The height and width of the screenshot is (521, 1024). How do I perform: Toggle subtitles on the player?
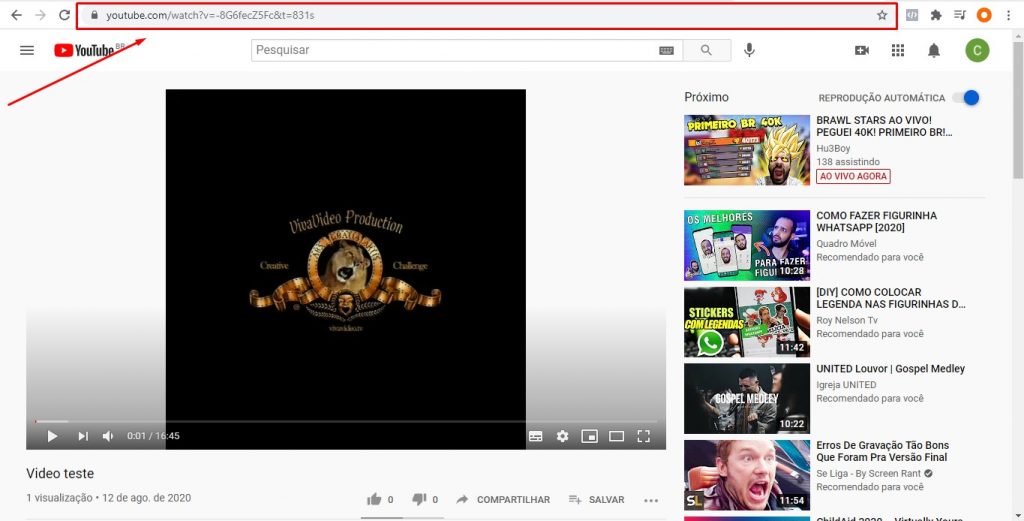tap(536, 436)
